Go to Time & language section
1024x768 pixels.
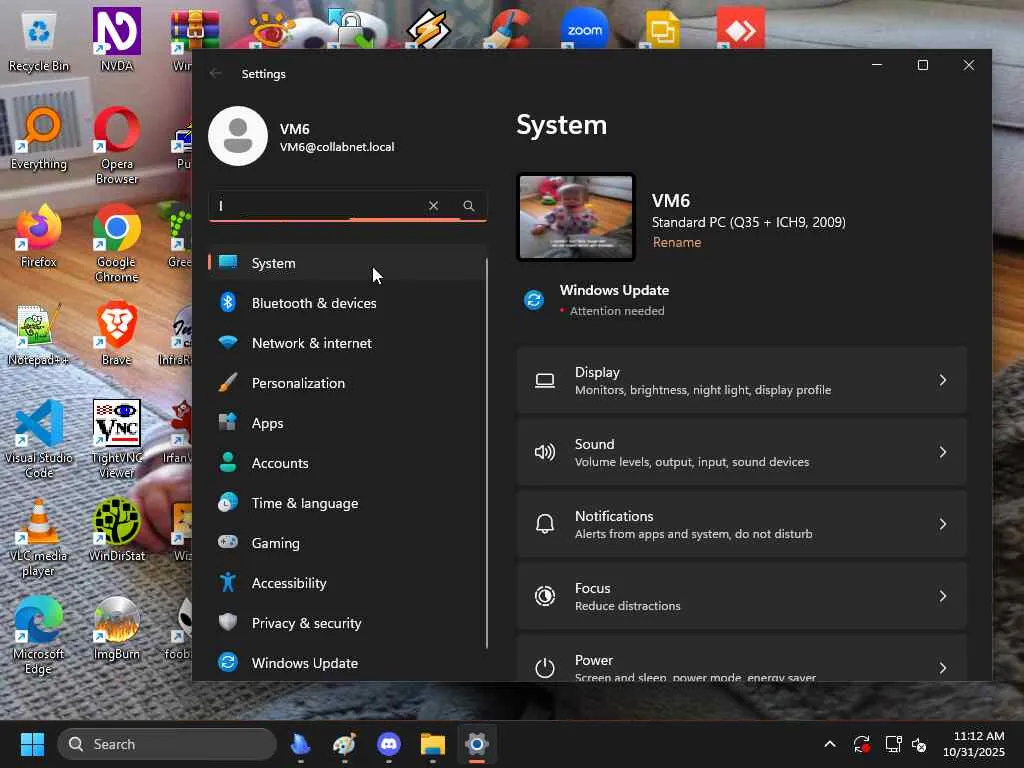[304, 503]
